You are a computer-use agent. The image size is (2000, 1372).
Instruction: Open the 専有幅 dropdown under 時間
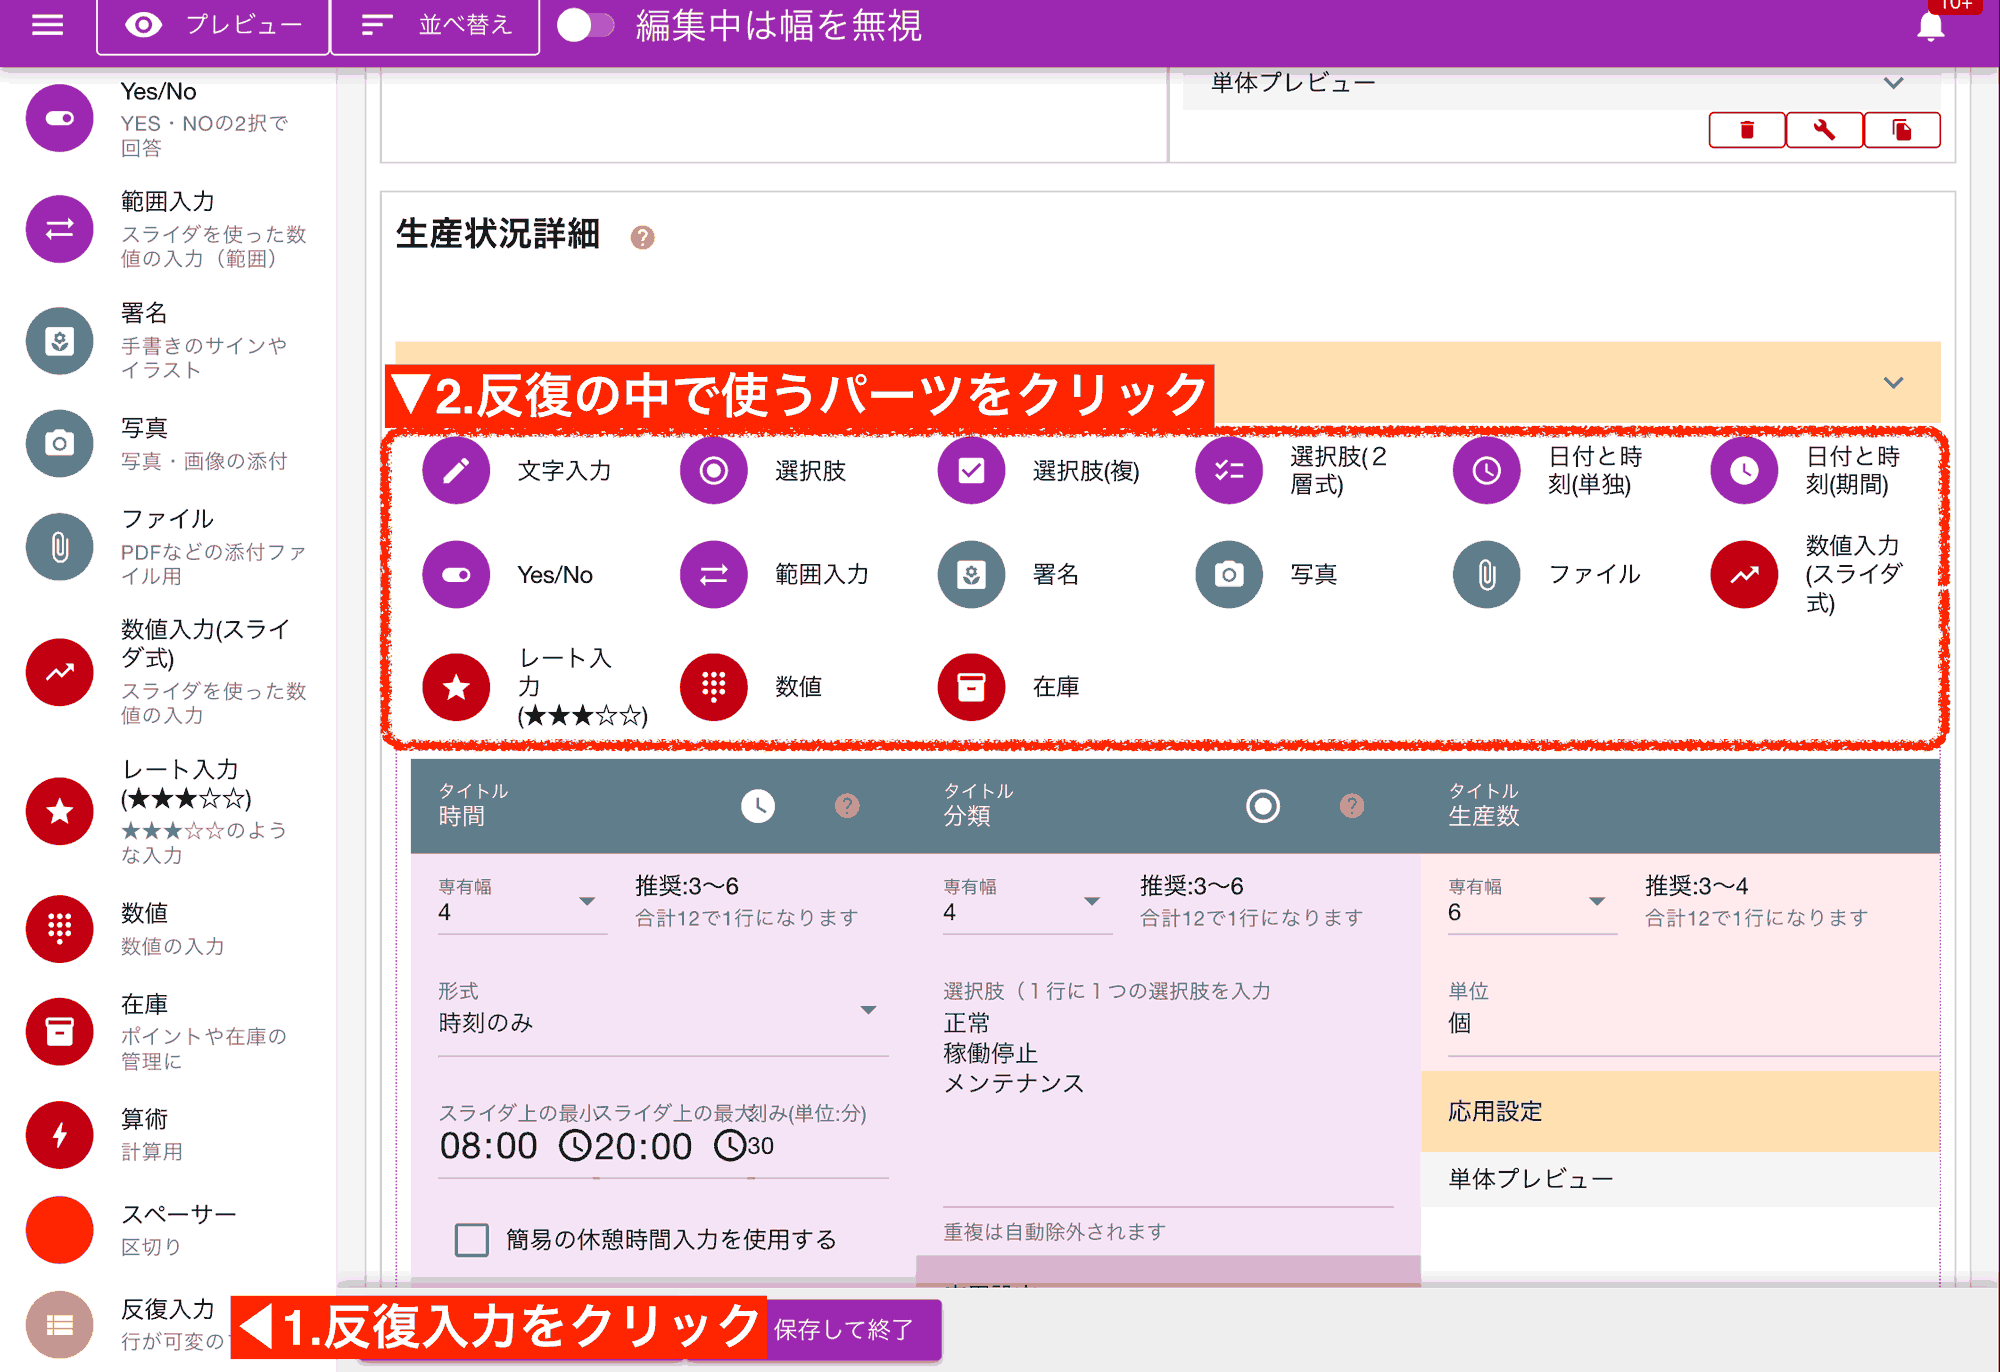tap(588, 903)
